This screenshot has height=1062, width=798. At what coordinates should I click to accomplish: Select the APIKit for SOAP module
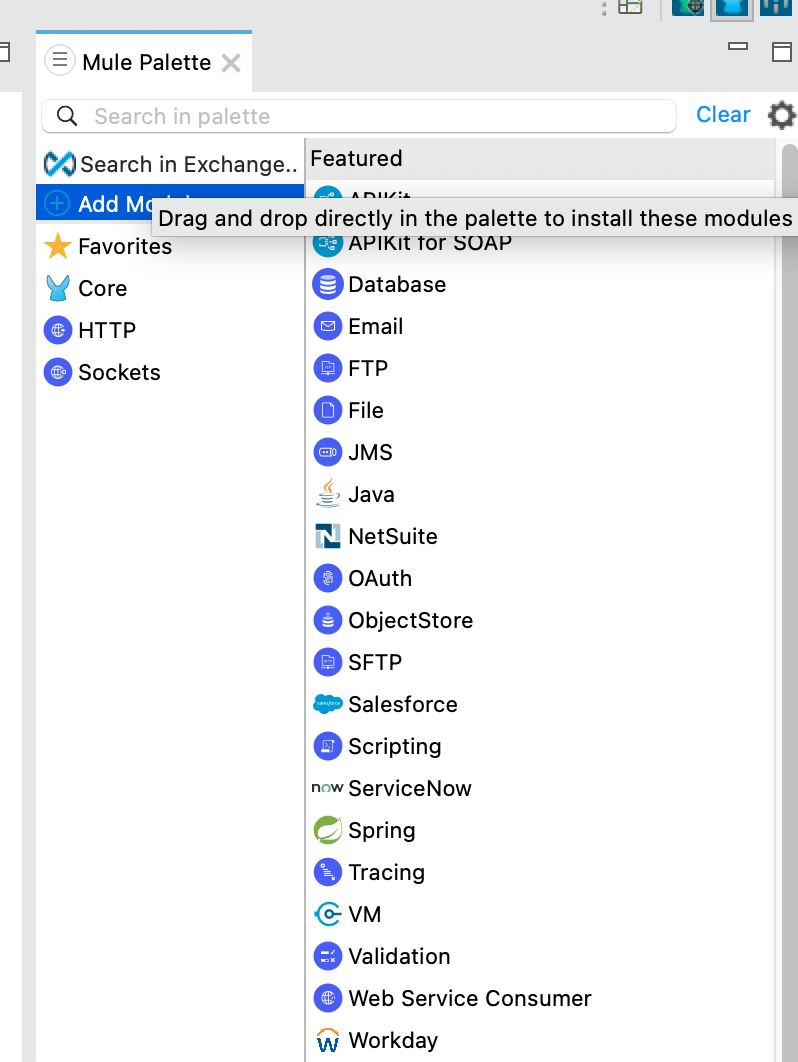coord(430,242)
